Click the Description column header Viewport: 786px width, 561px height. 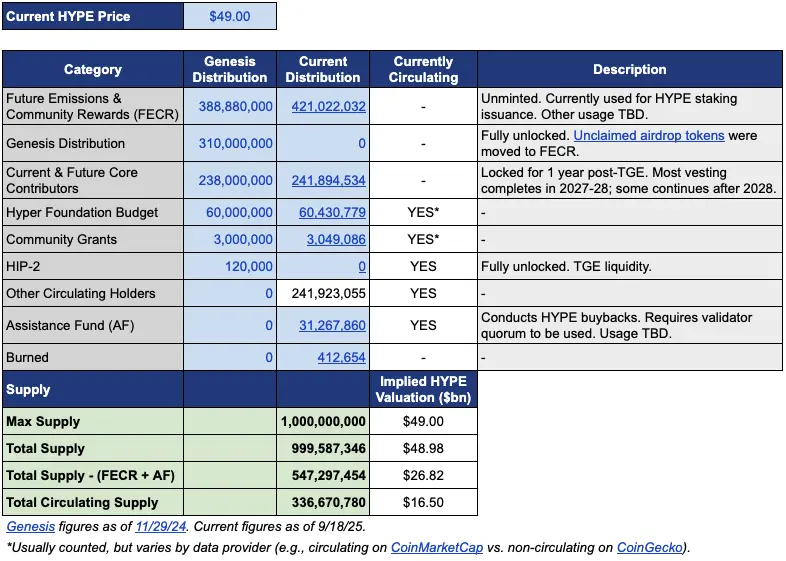(629, 70)
